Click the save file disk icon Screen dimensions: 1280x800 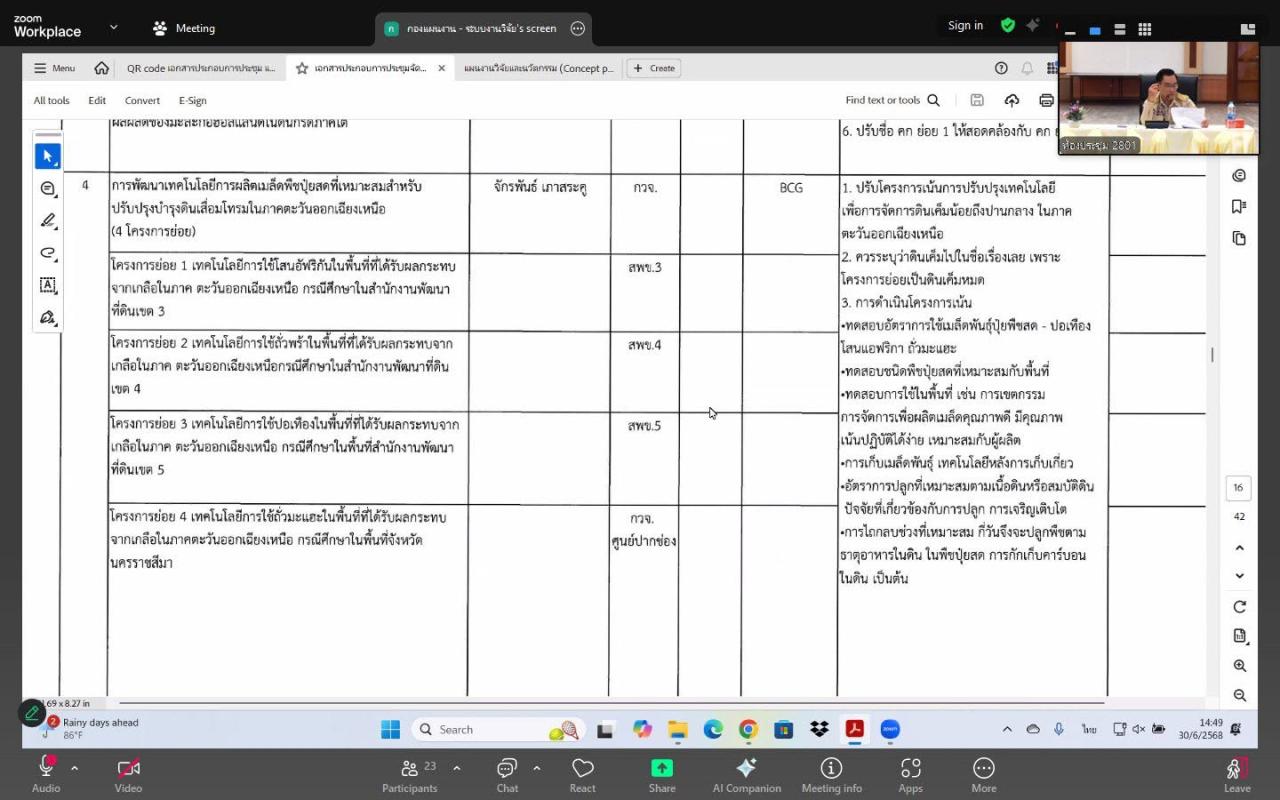(977, 100)
